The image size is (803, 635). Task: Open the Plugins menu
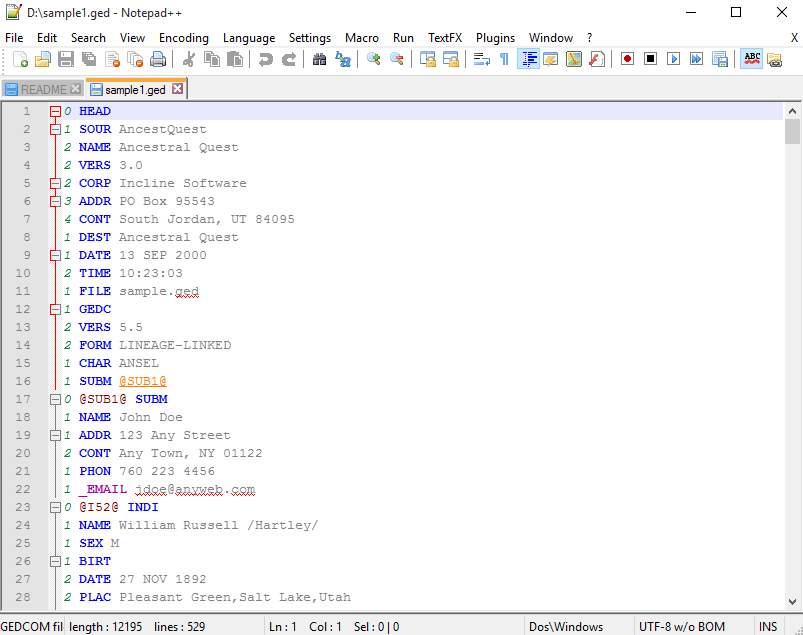click(495, 38)
